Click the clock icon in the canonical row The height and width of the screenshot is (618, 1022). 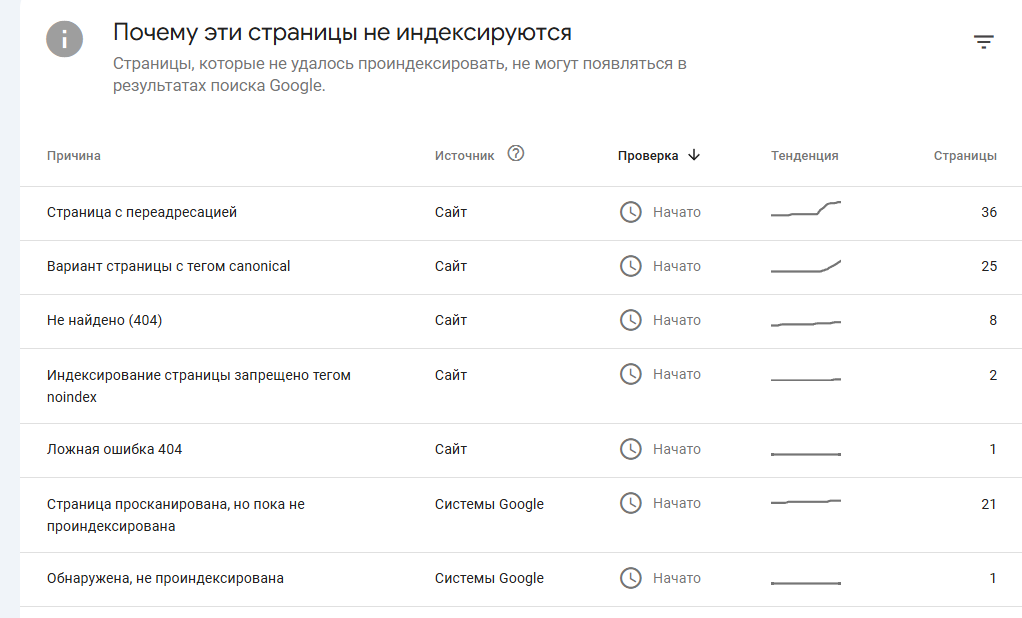[x=630, y=267]
